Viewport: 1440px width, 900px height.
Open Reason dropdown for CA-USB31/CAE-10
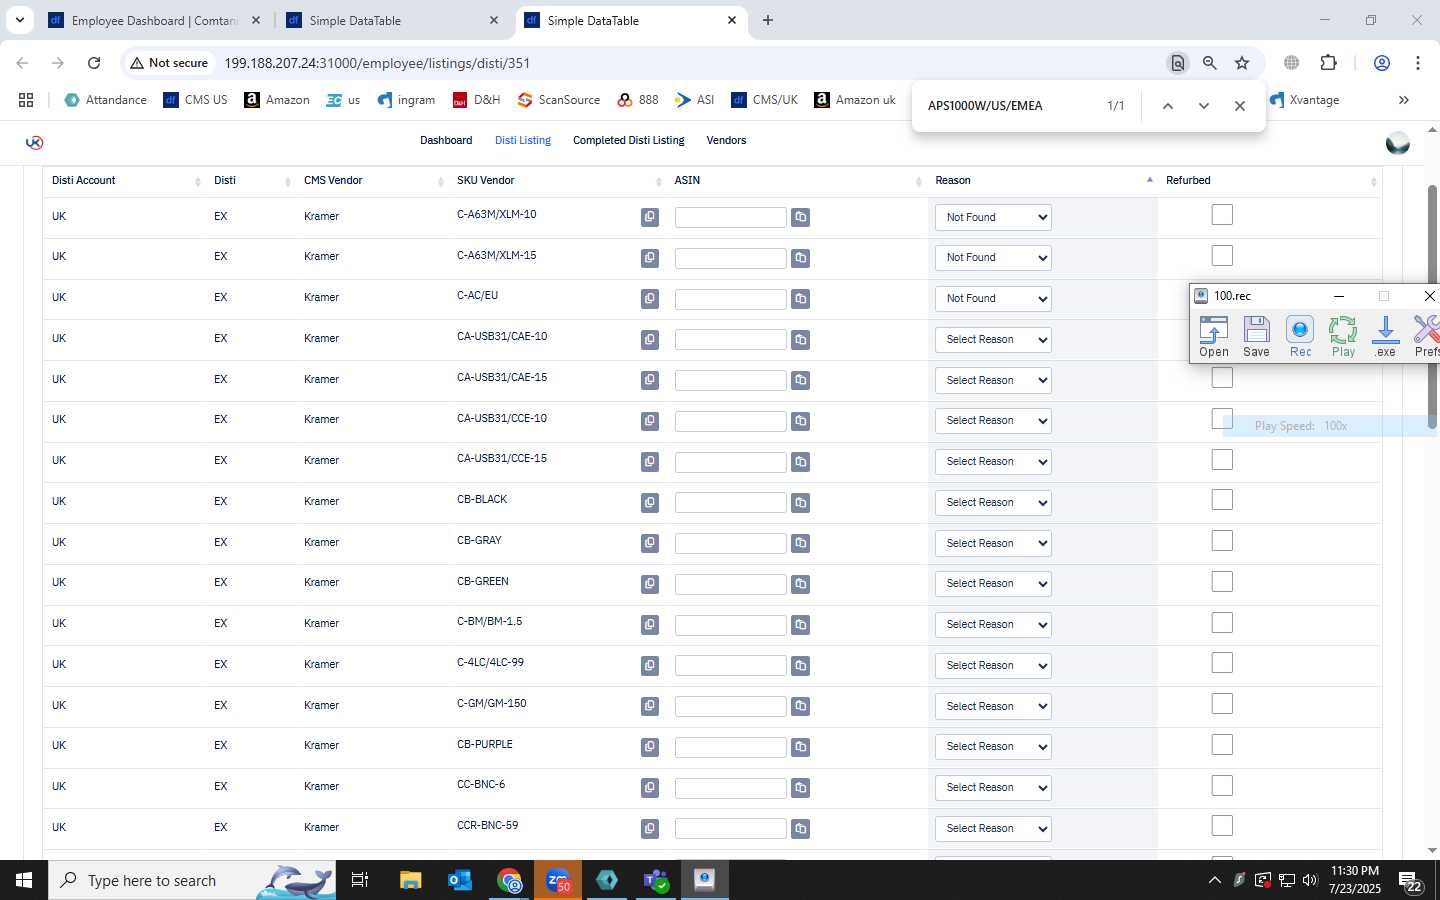993,340
